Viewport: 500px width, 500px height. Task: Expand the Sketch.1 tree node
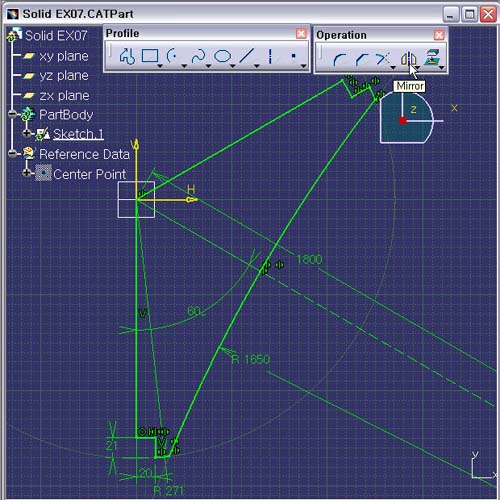pos(27,133)
